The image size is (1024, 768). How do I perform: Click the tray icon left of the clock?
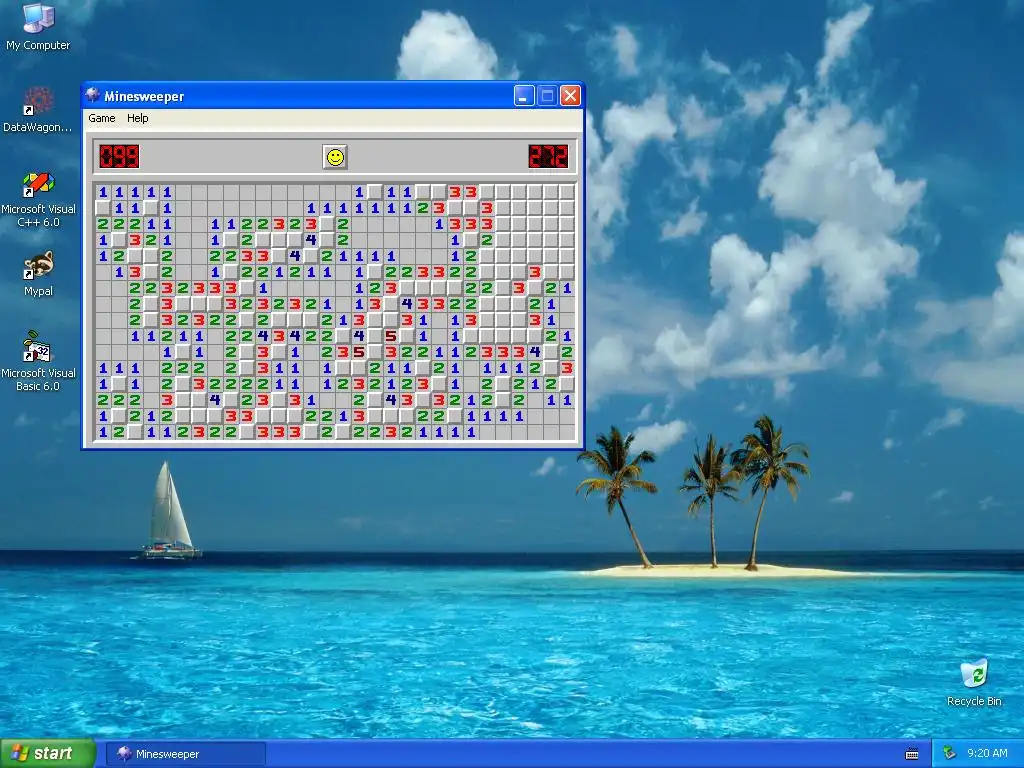point(950,754)
